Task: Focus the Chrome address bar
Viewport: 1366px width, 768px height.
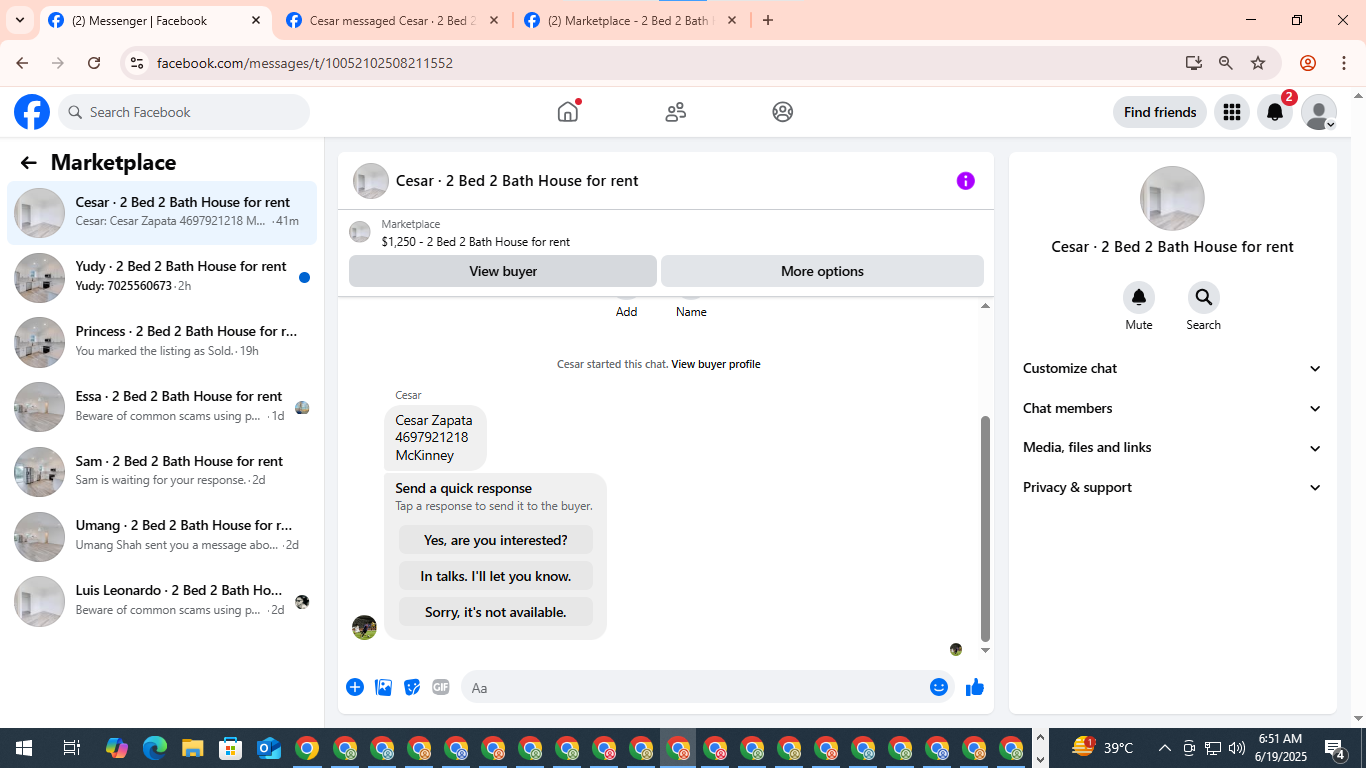Action: pyautogui.click(x=660, y=63)
